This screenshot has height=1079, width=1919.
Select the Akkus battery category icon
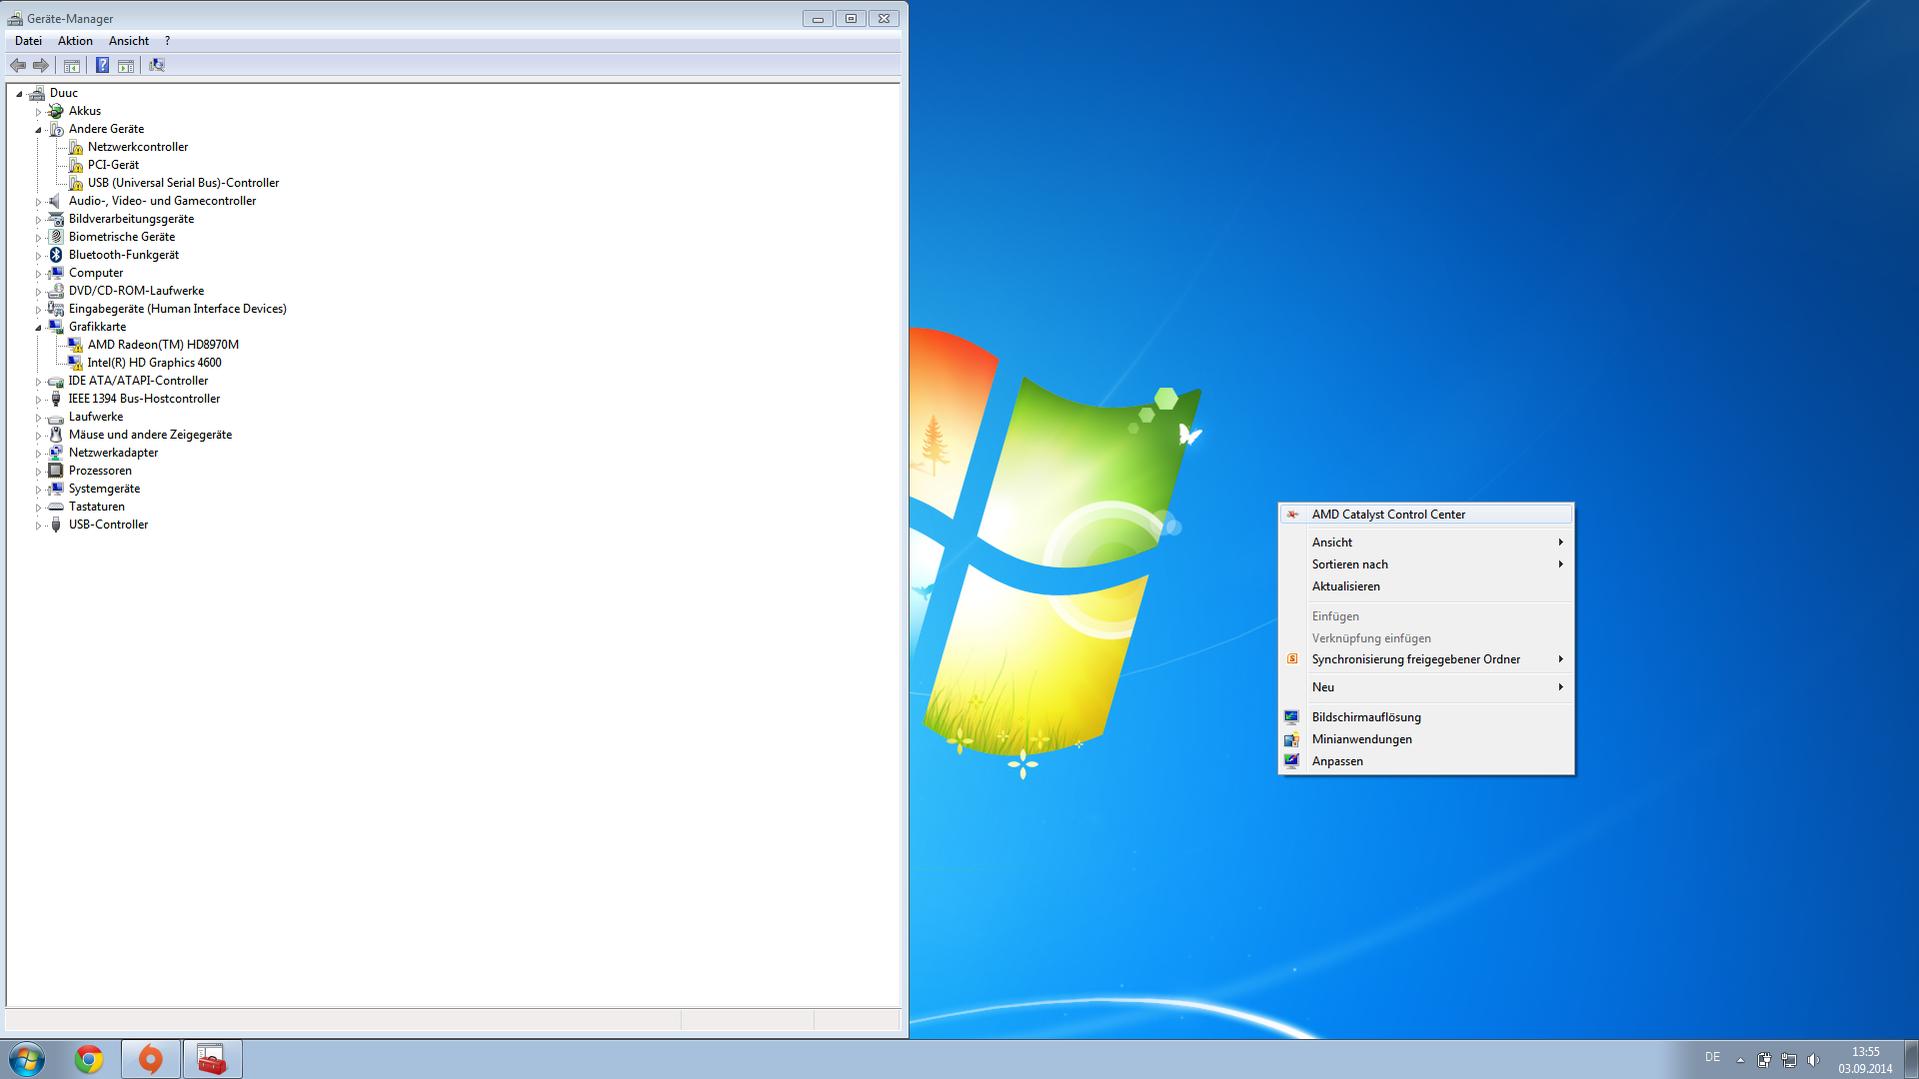tap(56, 111)
